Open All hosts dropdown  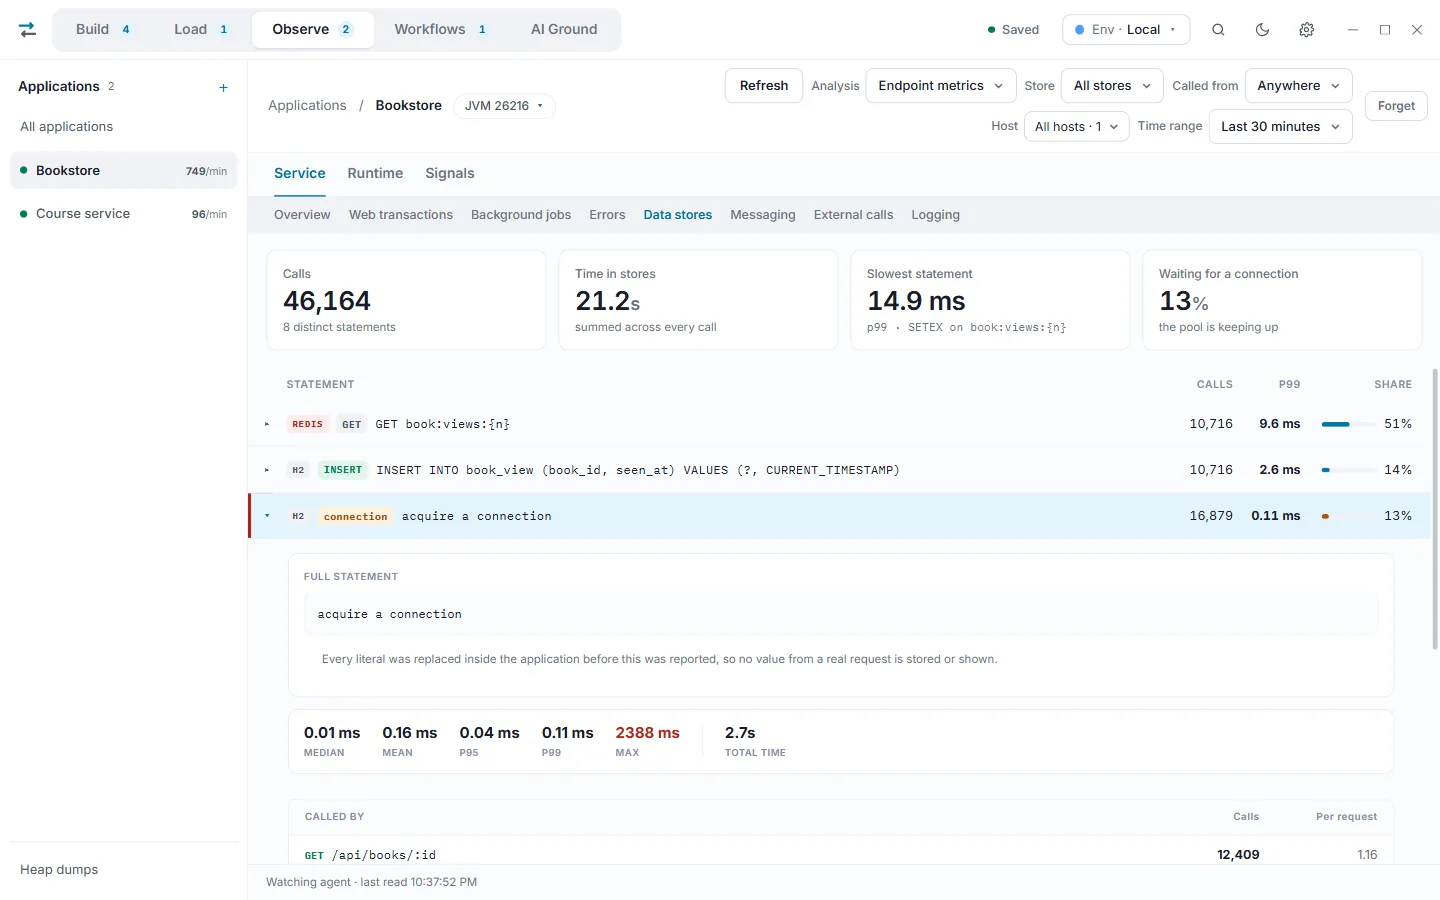[1077, 127]
